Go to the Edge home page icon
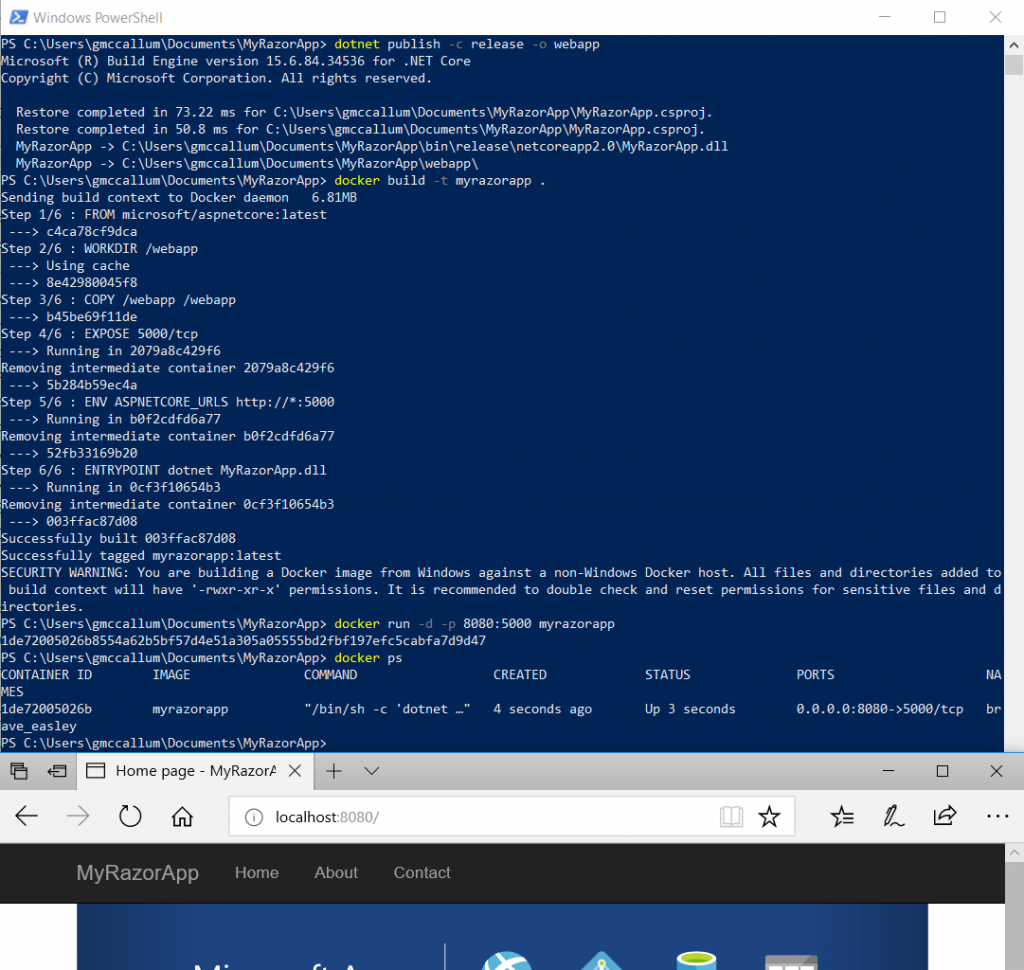Viewport: 1024px width, 970px height. click(x=182, y=816)
